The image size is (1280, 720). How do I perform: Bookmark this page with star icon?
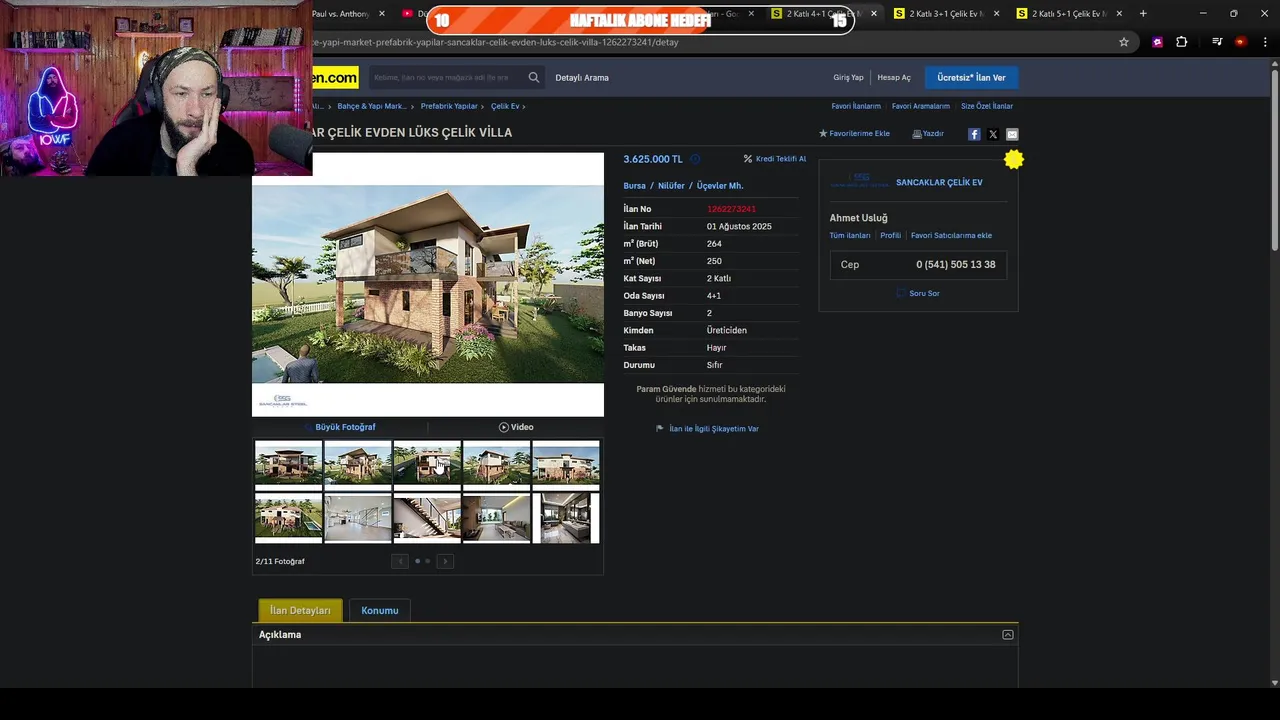tap(1124, 42)
